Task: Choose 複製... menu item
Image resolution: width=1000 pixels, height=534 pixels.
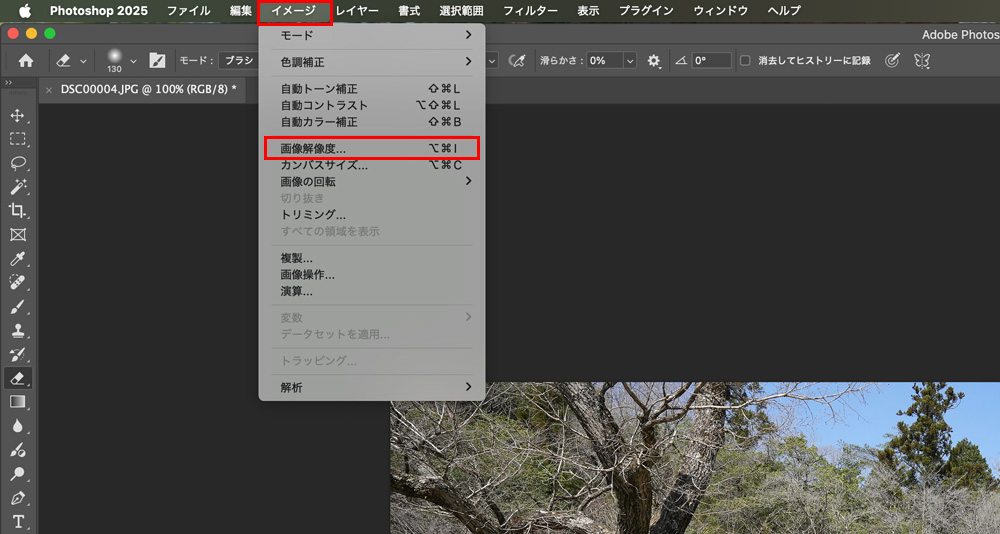Action: click(x=372, y=258)
